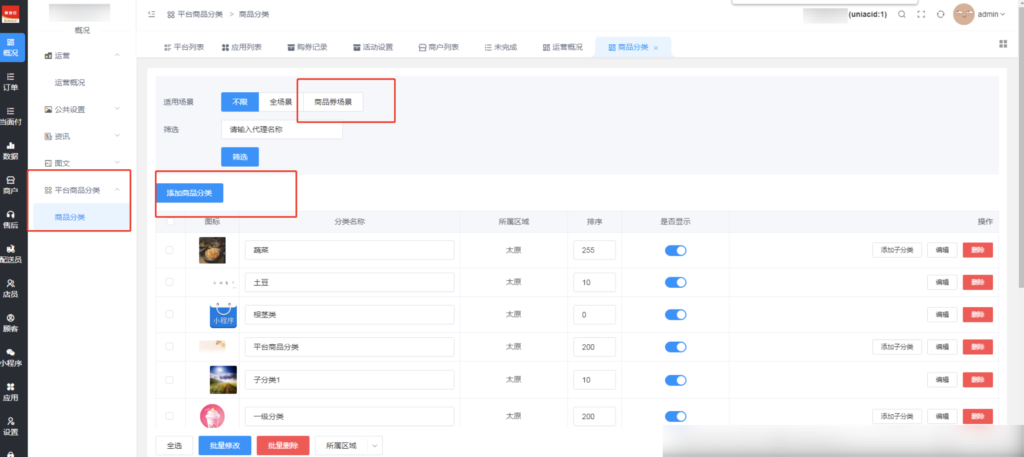Open the 售后 after-sales headset icon
The width and height of the screenshot is (1024, 457).
[x=10, y=219]
